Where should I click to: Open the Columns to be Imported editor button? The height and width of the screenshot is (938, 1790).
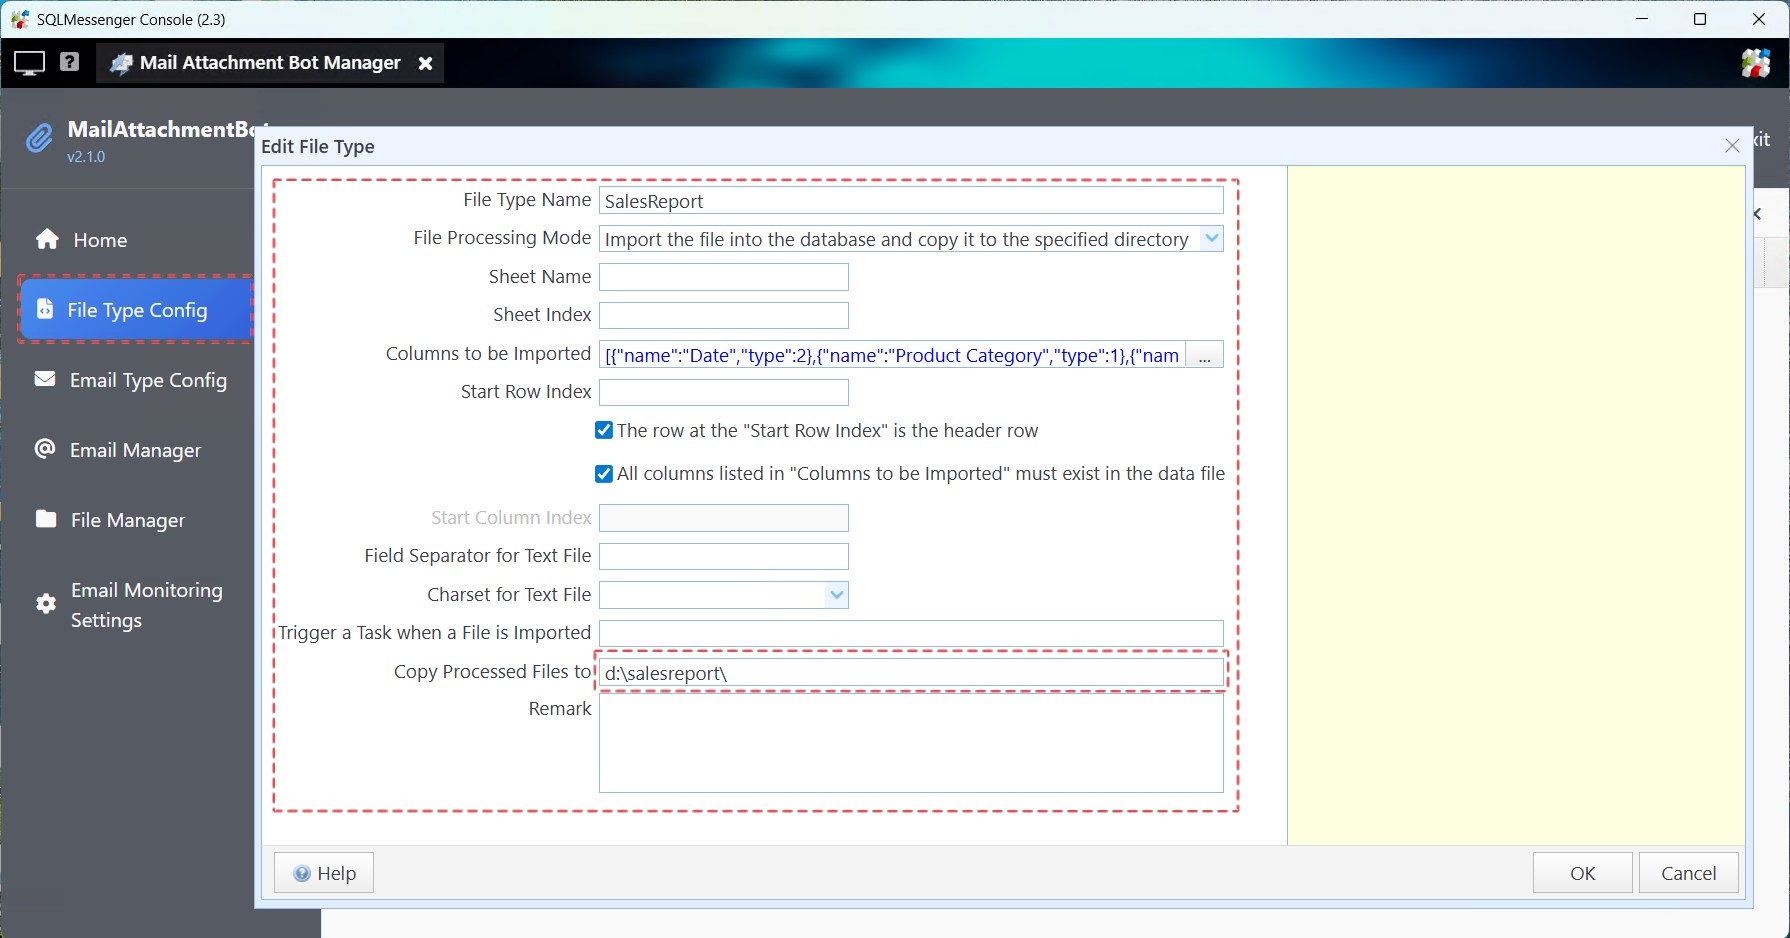click(1204, 356)
